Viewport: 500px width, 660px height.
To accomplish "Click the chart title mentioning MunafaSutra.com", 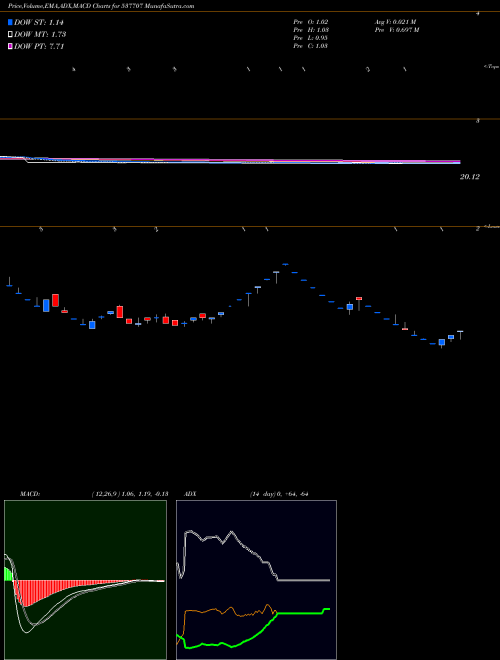I will [x=101, y=7].
